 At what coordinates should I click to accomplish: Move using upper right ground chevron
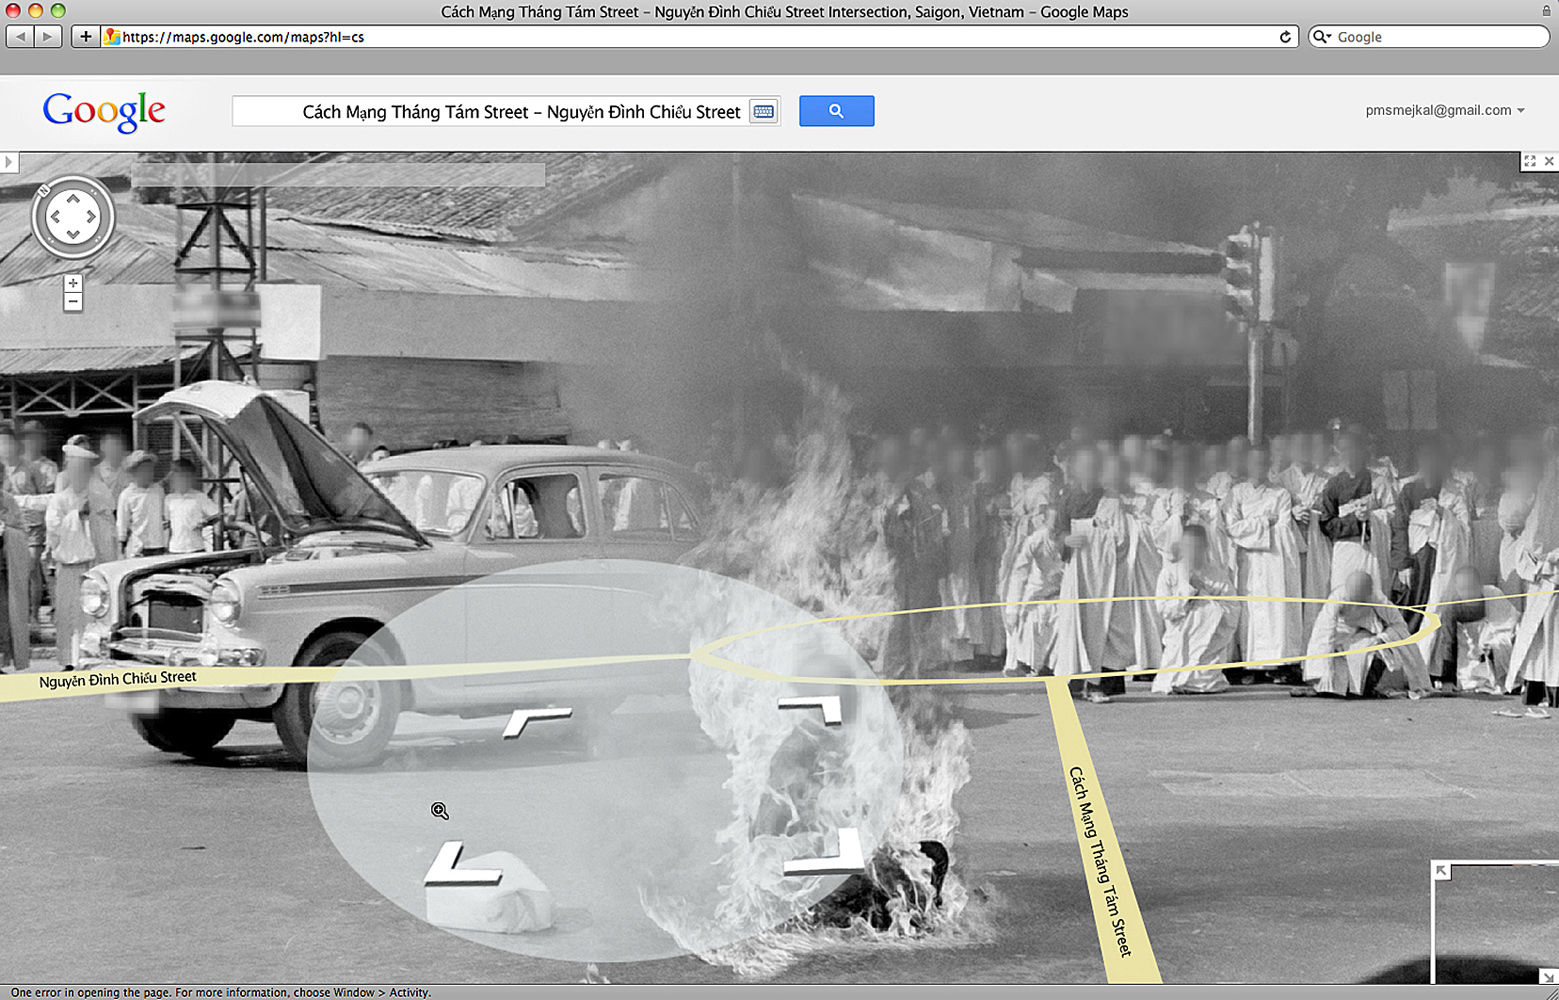pos(811,709)
